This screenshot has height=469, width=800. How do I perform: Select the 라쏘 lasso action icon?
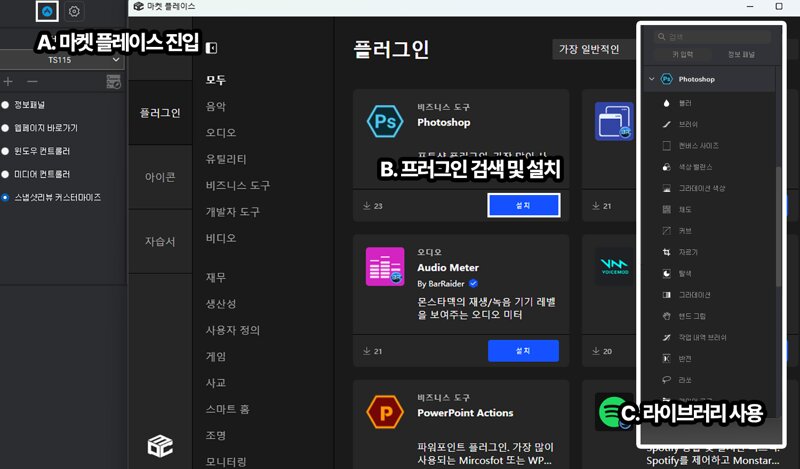pyautogui.click(x=666, y=380)
